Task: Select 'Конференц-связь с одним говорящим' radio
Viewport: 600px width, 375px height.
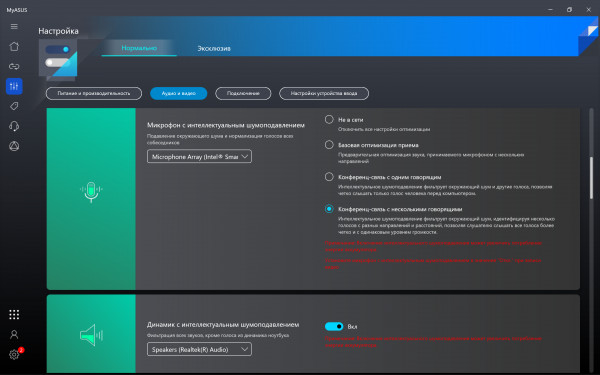Action: tap(329, 177)
